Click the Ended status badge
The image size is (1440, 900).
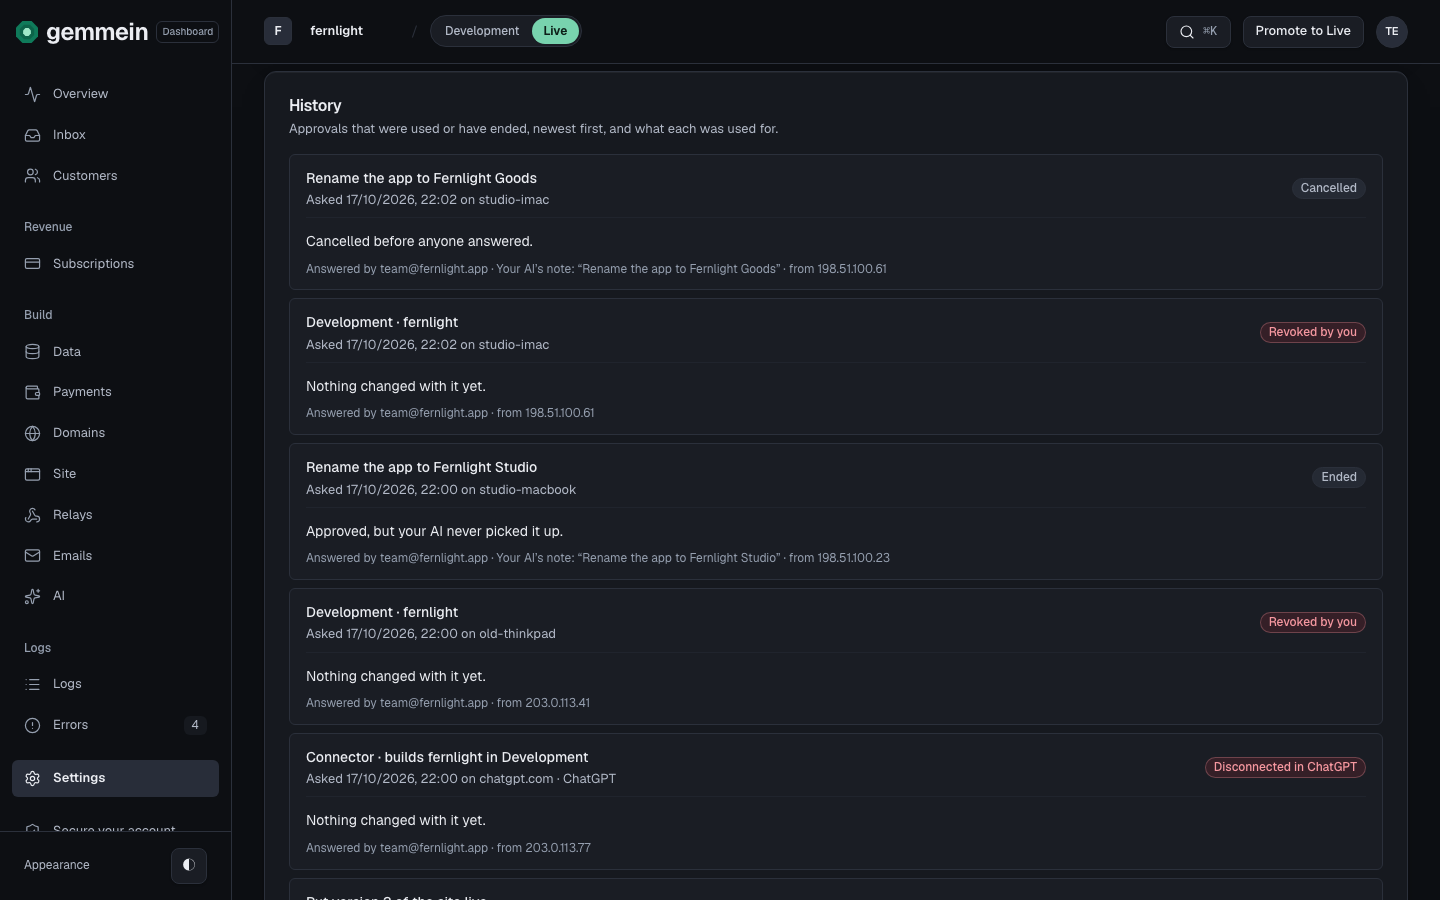[1339, 477]
